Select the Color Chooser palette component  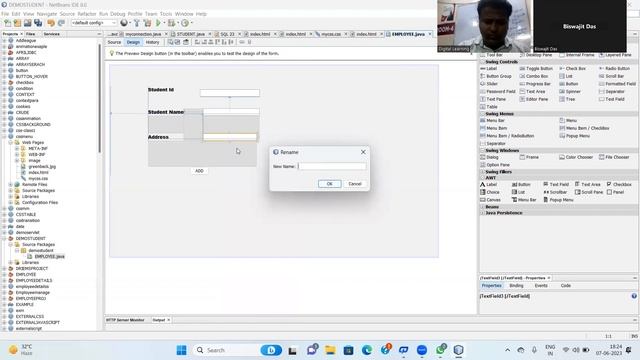(x=576, y=157)
